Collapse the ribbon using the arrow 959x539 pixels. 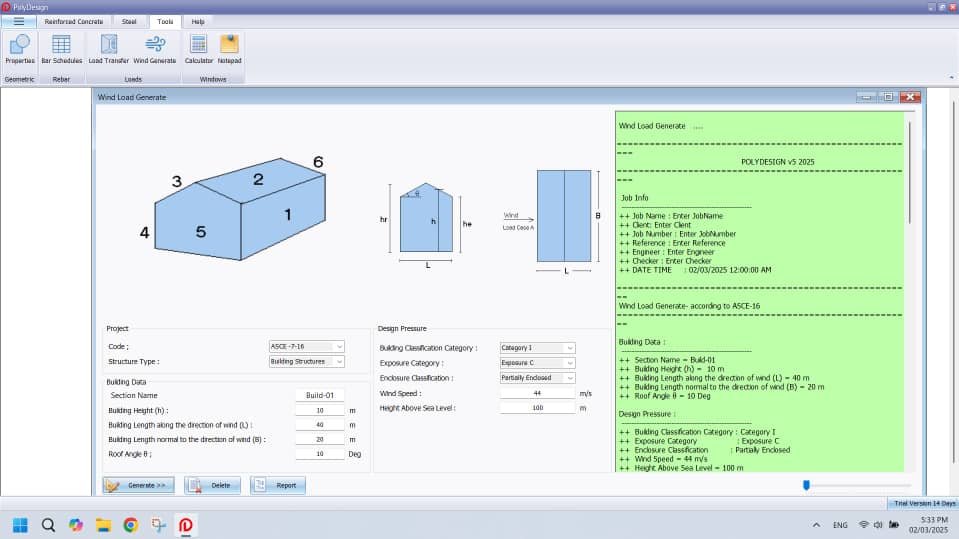pos(951,78)
